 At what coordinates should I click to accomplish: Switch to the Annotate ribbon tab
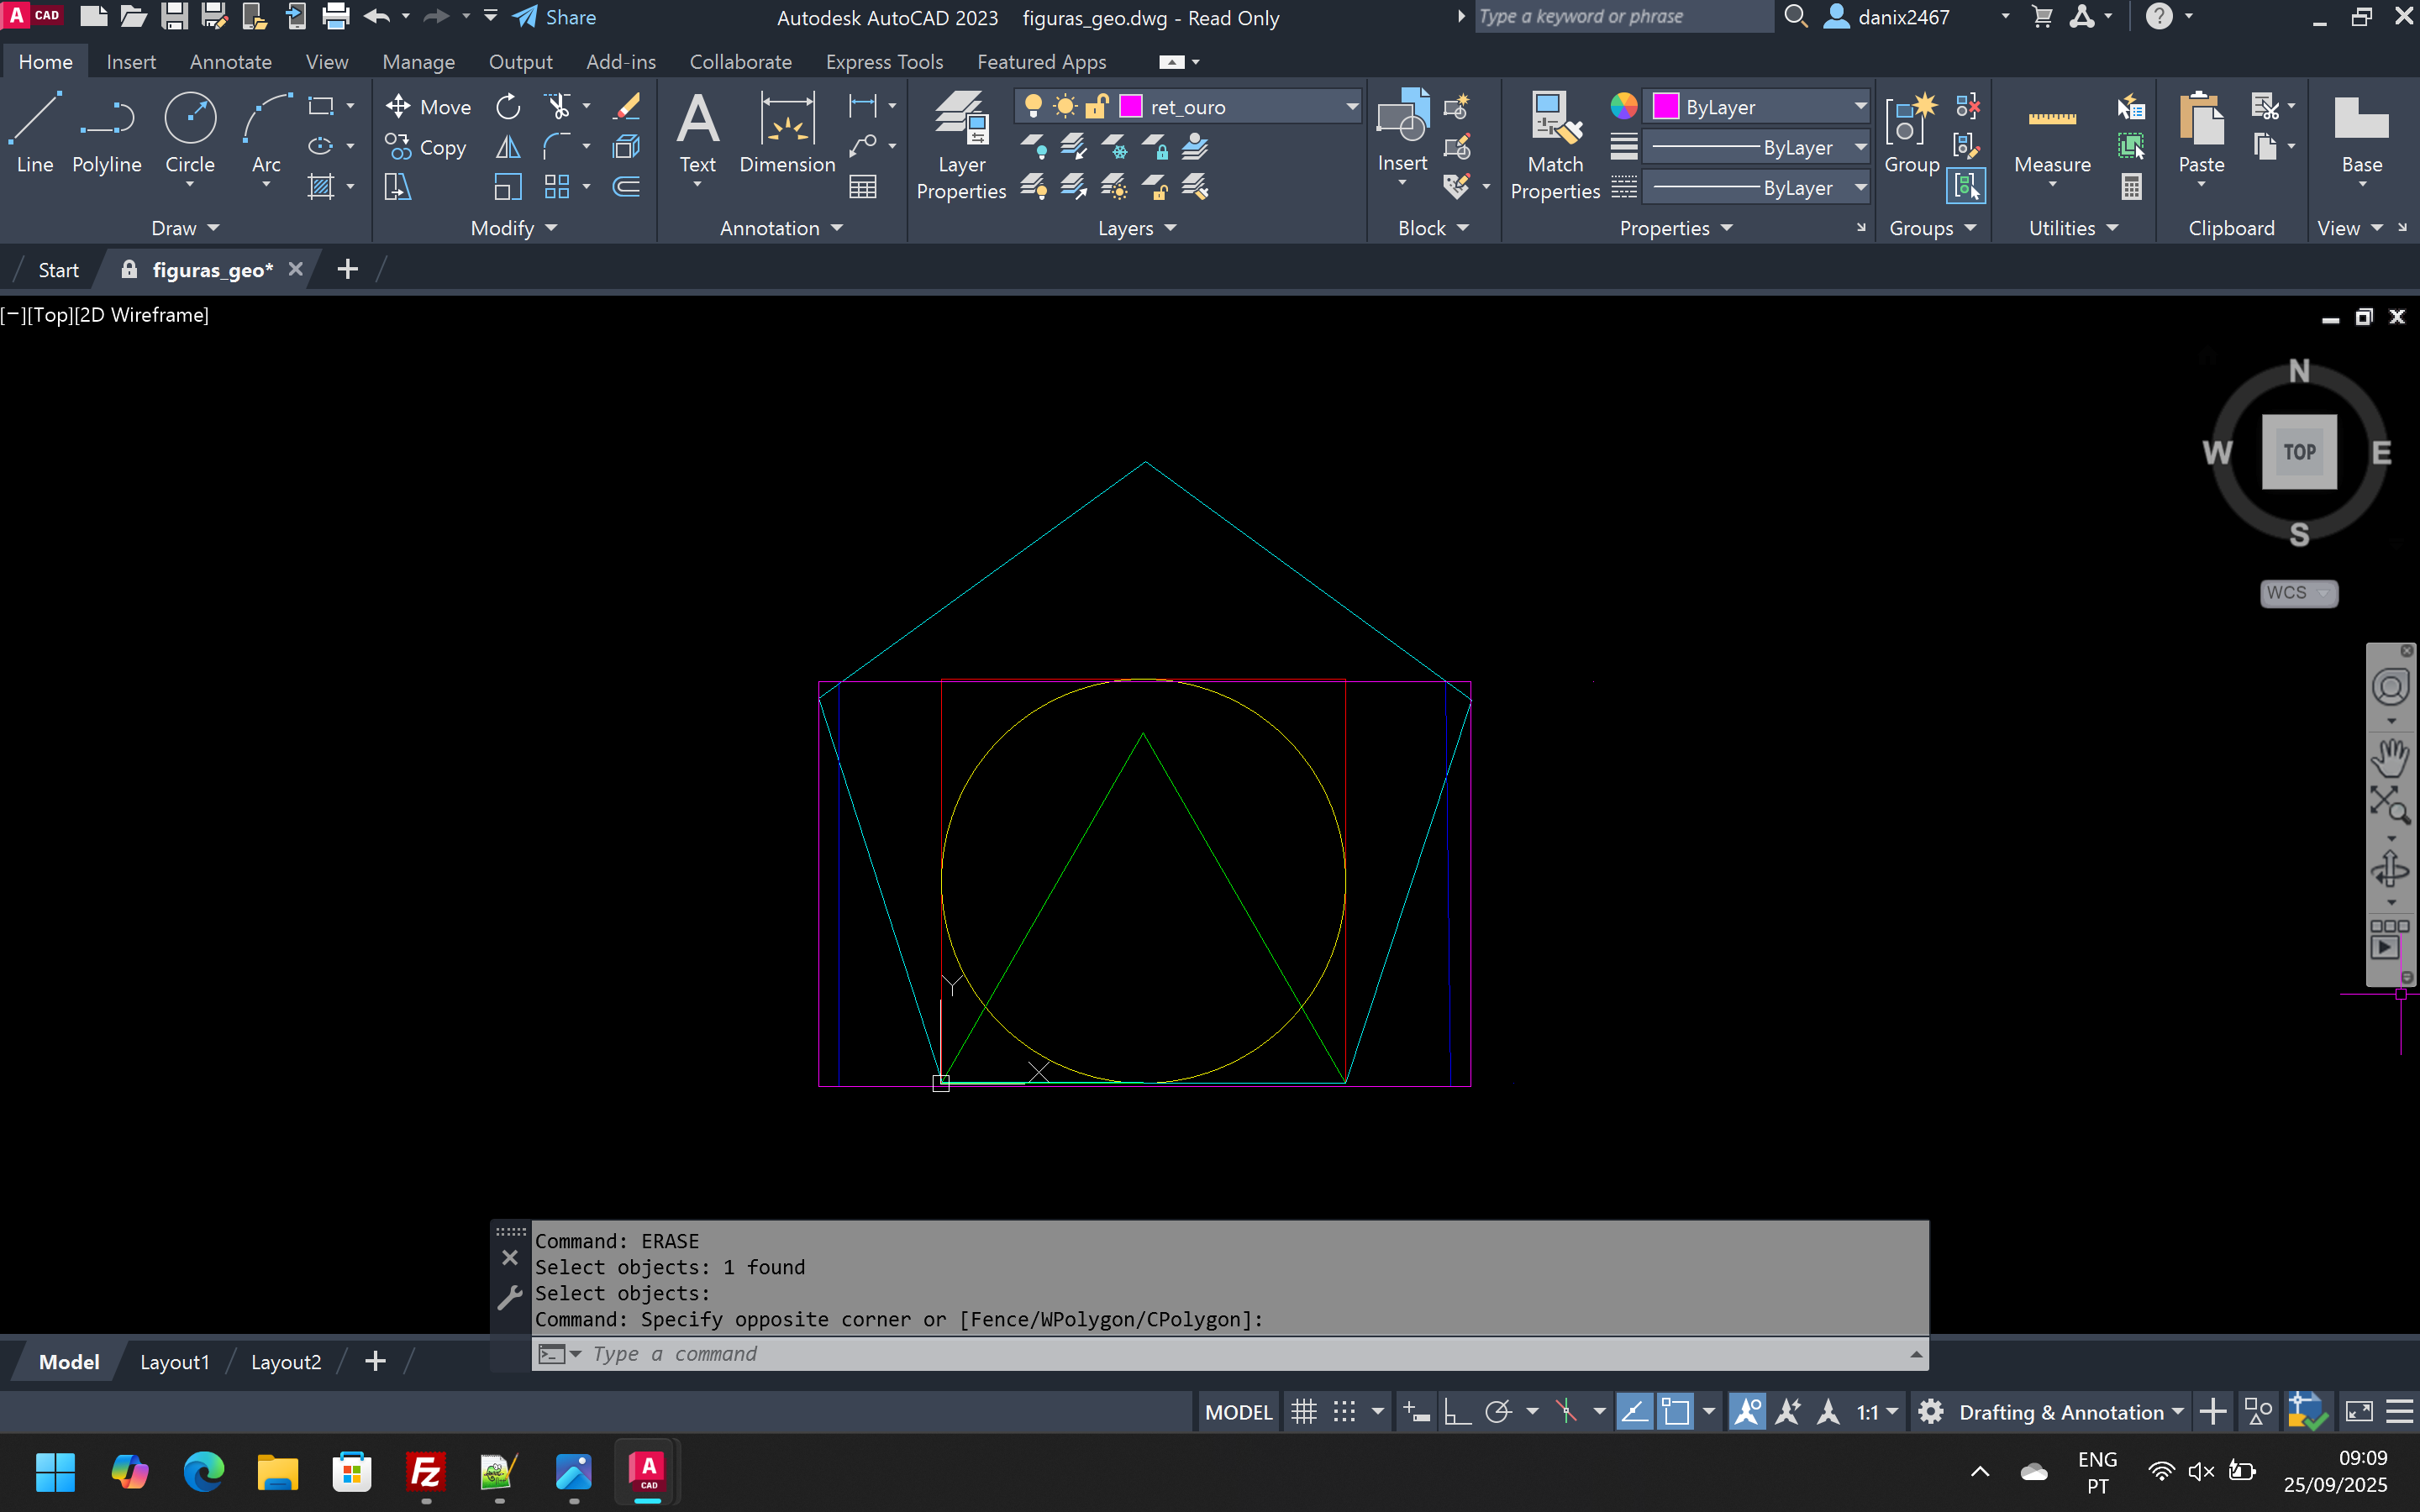pyautogui.click(x=230, y=62)
